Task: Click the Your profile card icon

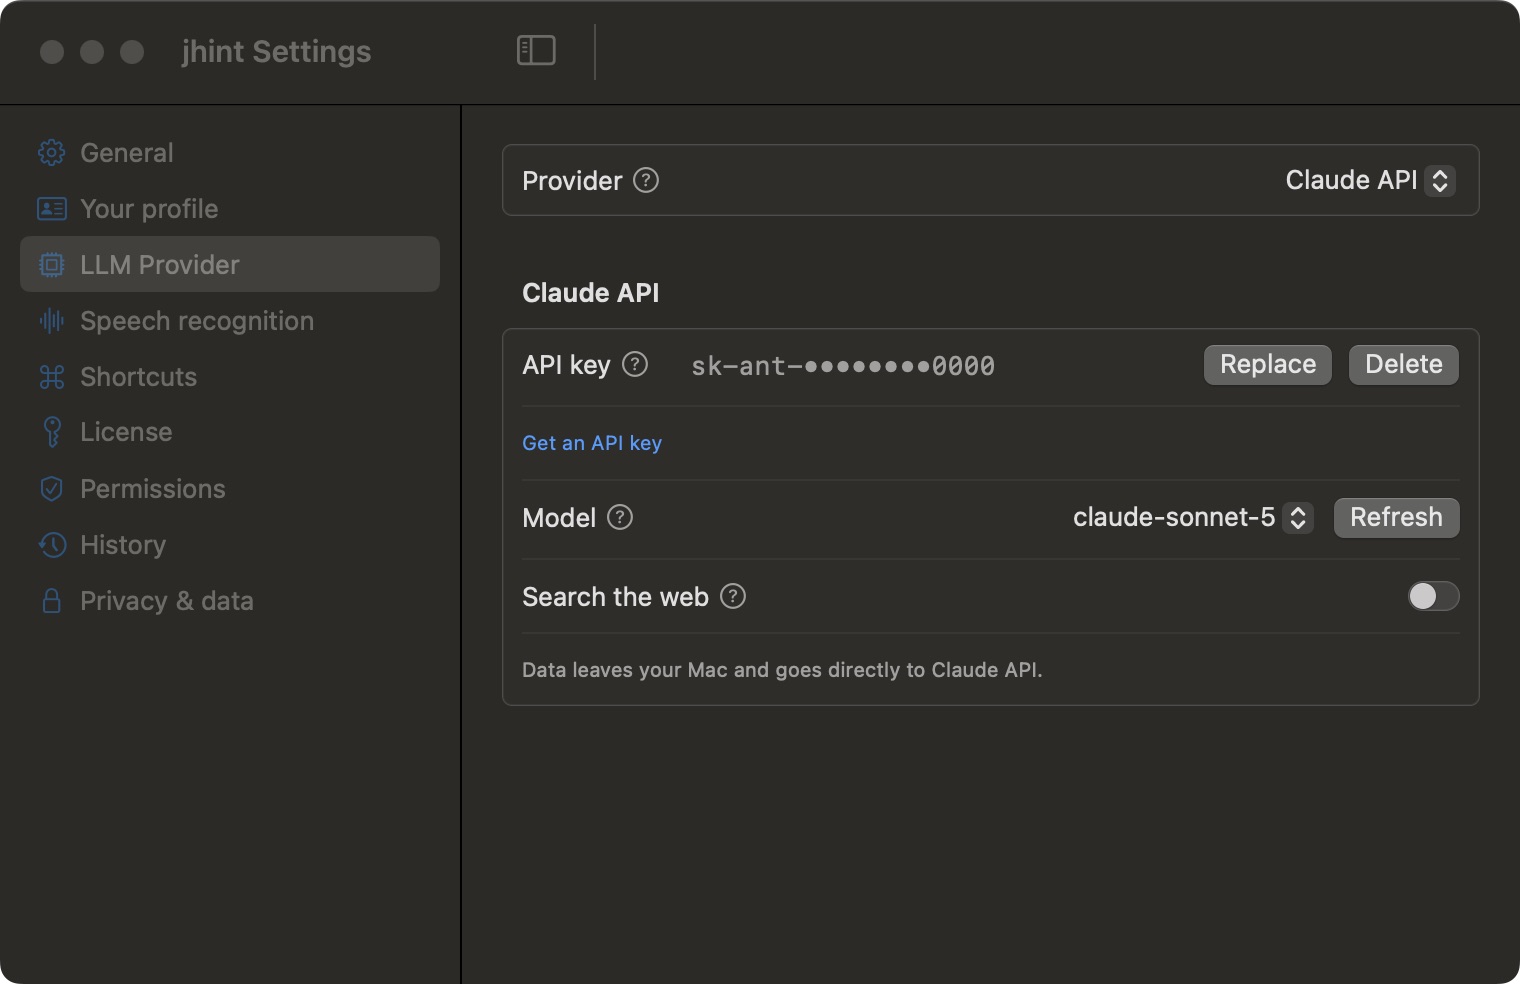Action: pos(52,209)
